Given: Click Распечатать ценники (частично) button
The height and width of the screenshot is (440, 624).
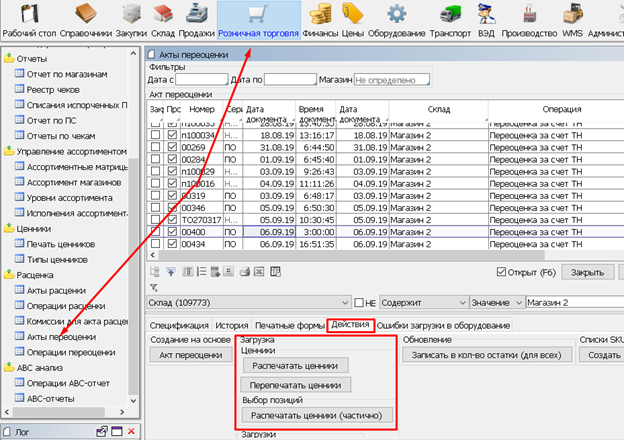Looking at the screenshot, I should point(317,415).
